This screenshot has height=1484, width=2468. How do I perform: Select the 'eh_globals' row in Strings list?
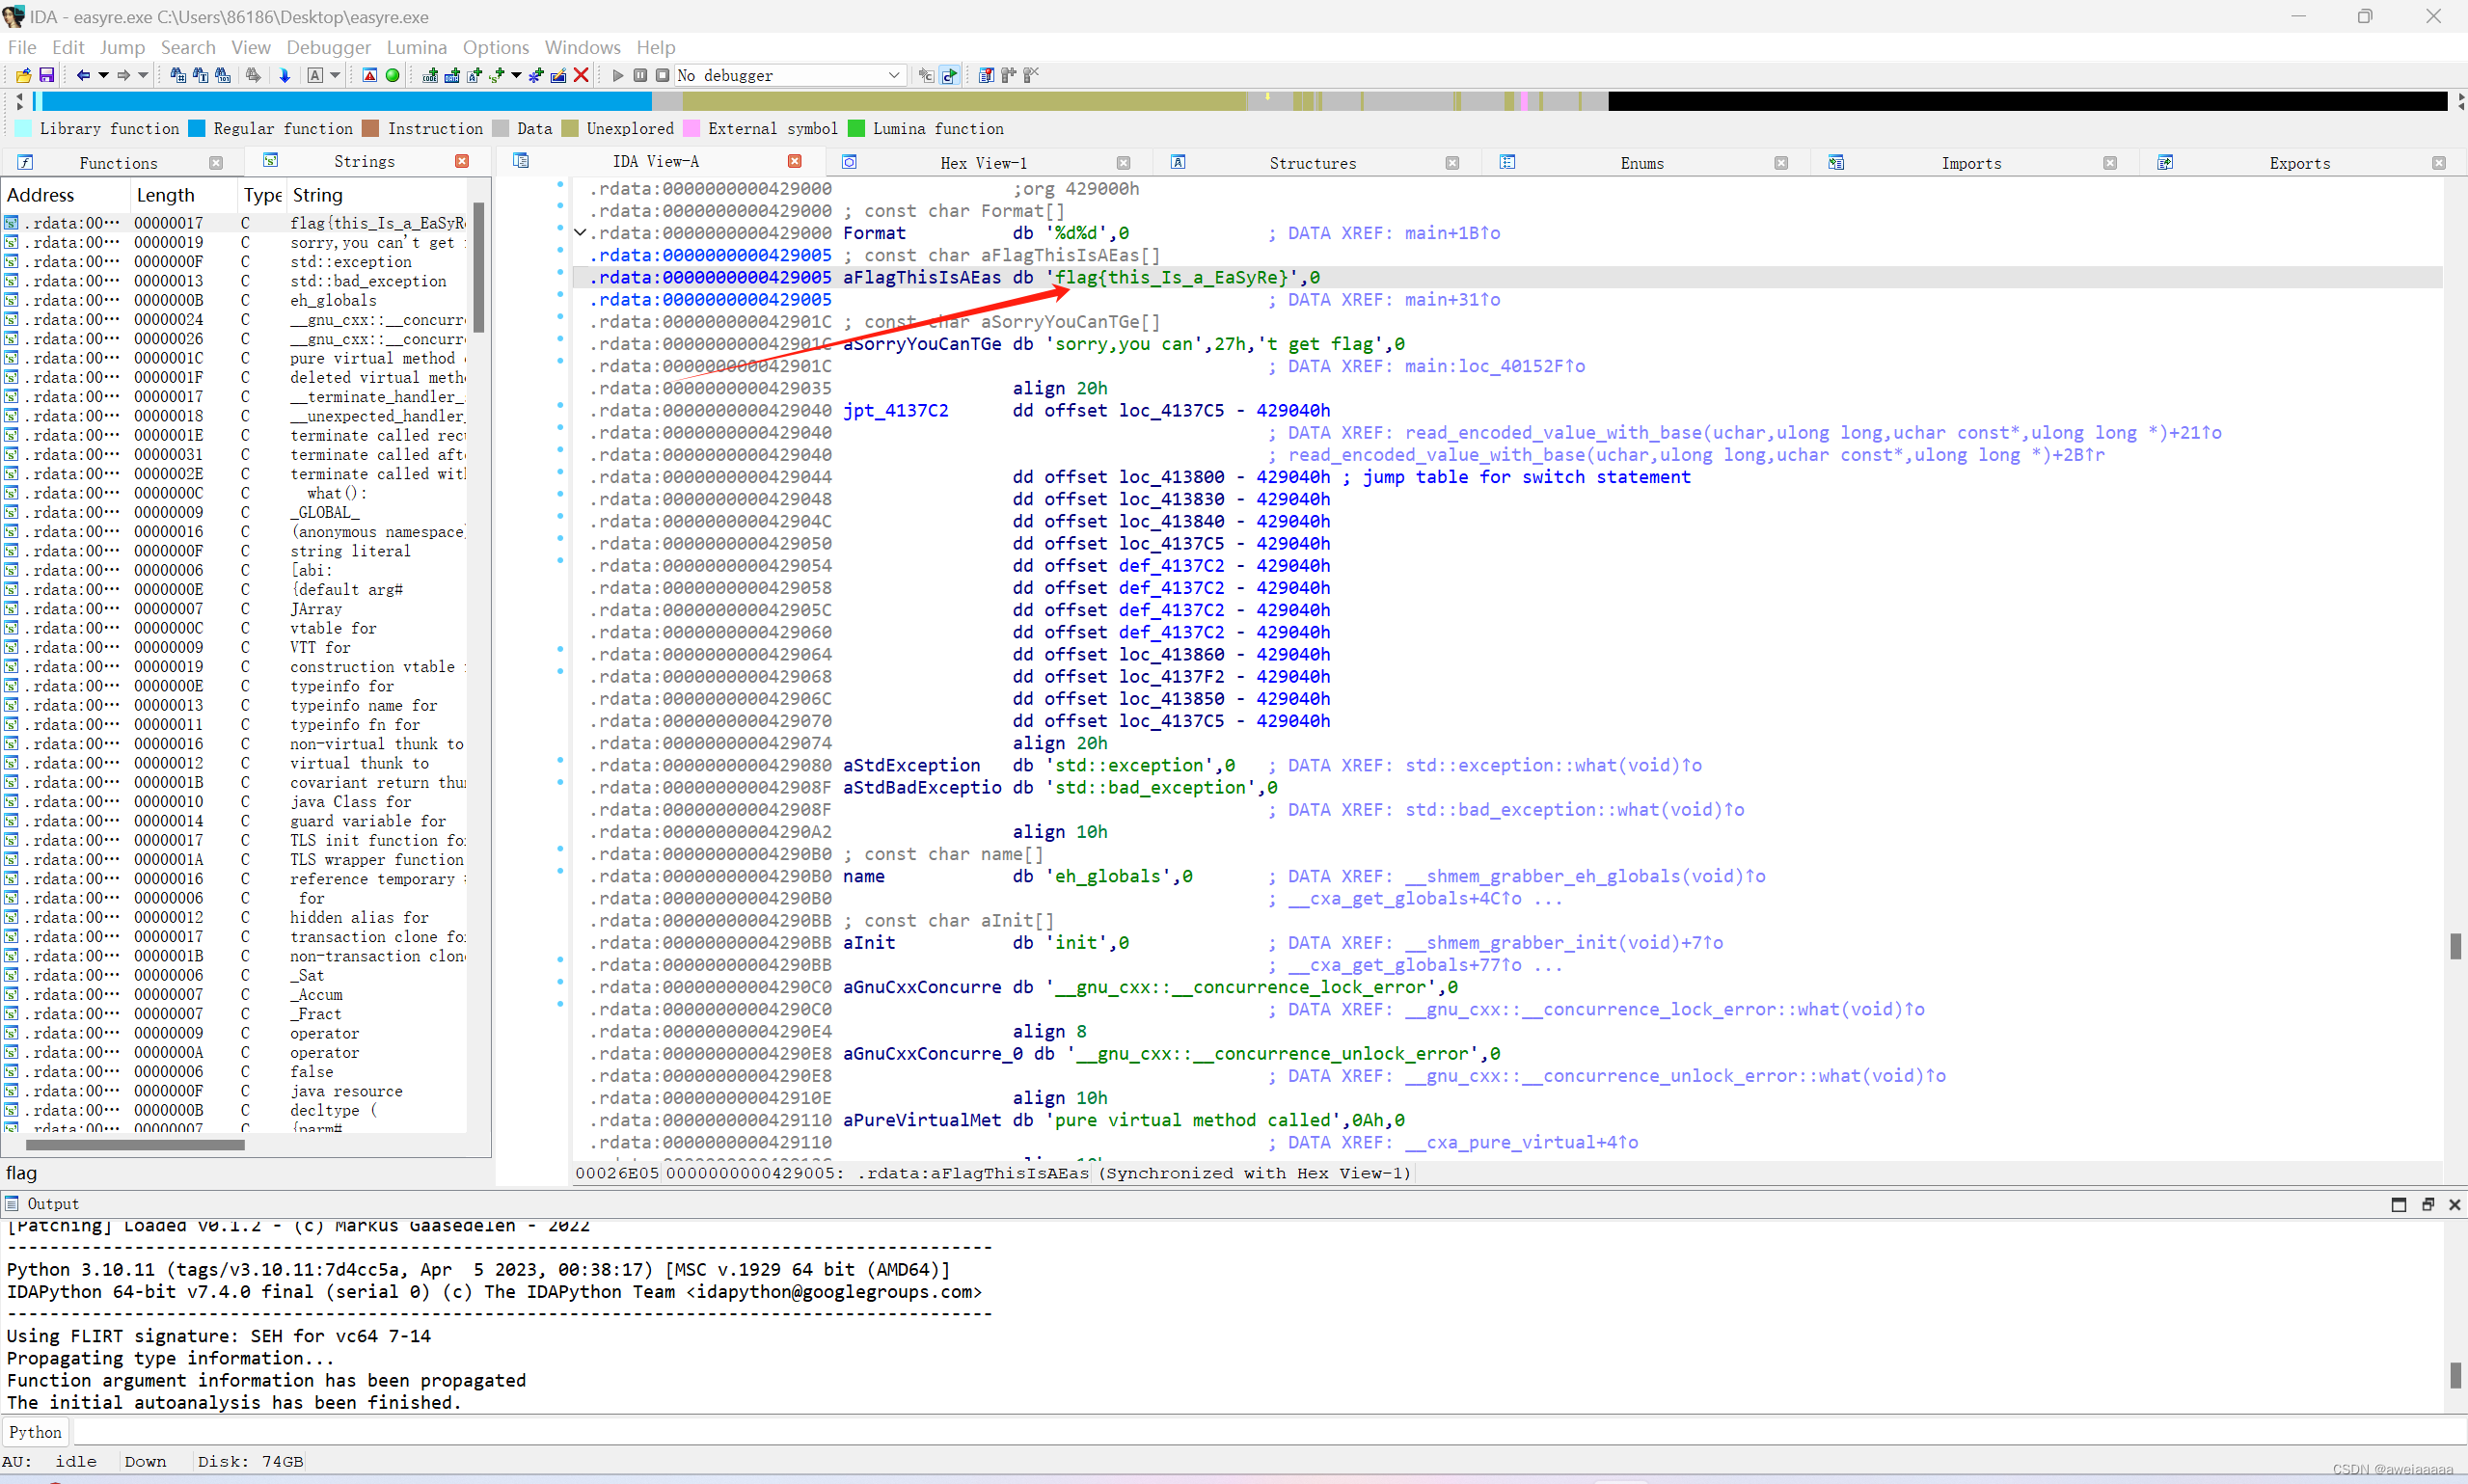(236, 300)
